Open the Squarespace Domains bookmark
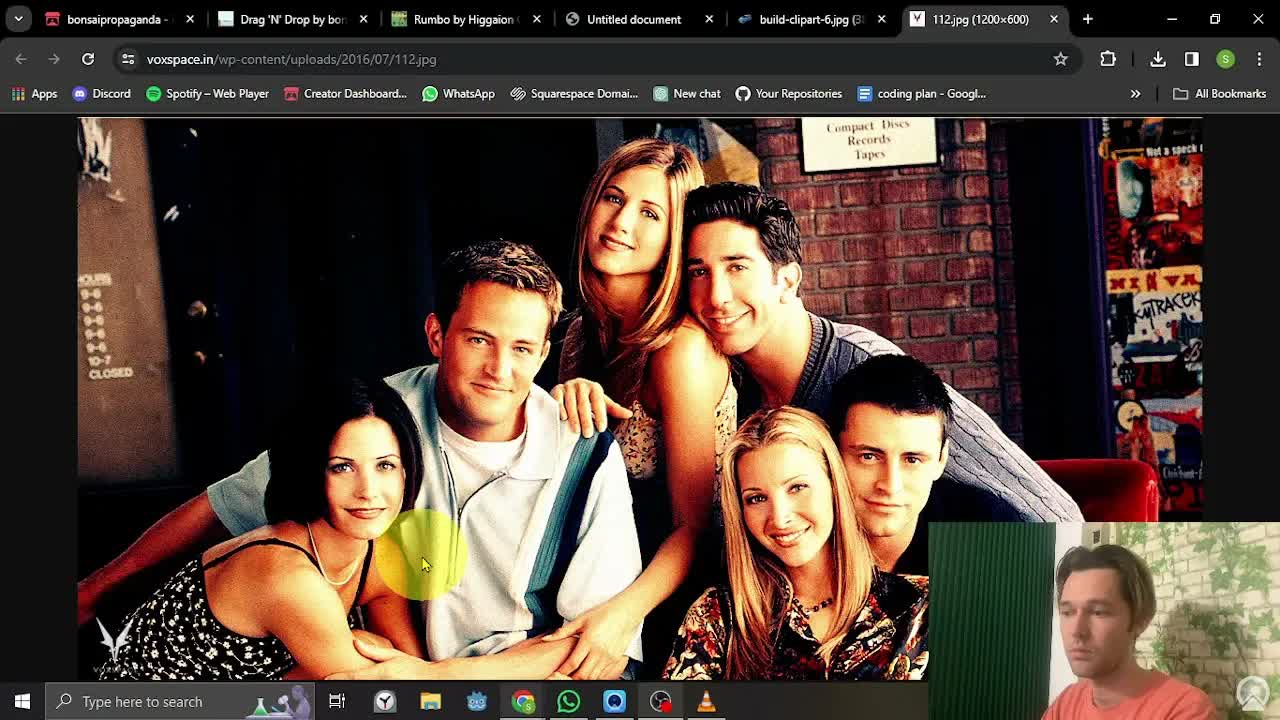Screen dimensions: 1280x720 574,93
